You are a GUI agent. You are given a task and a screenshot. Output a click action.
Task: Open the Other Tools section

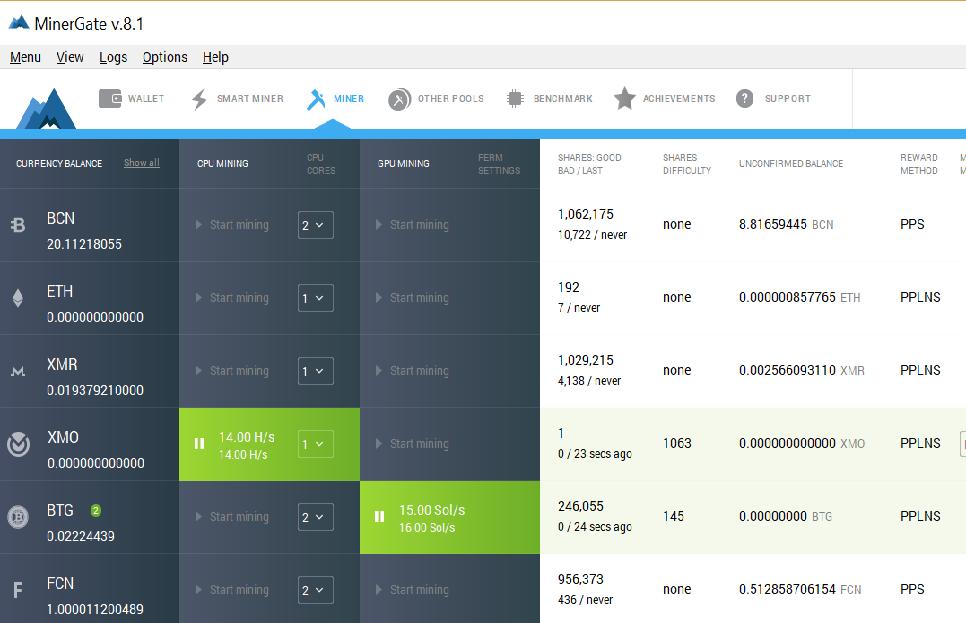pyautogui.click(x=436, y=99)
